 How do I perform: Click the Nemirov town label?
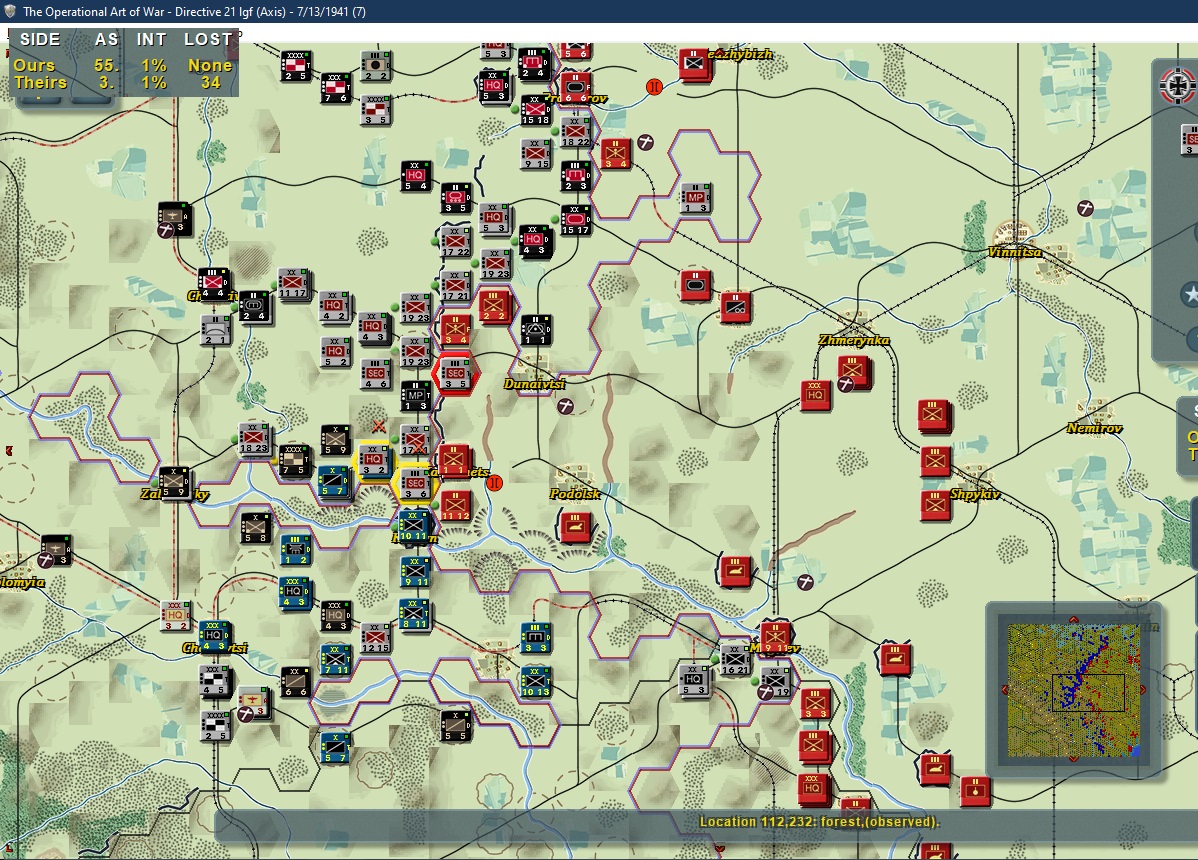click(1094, 428)
